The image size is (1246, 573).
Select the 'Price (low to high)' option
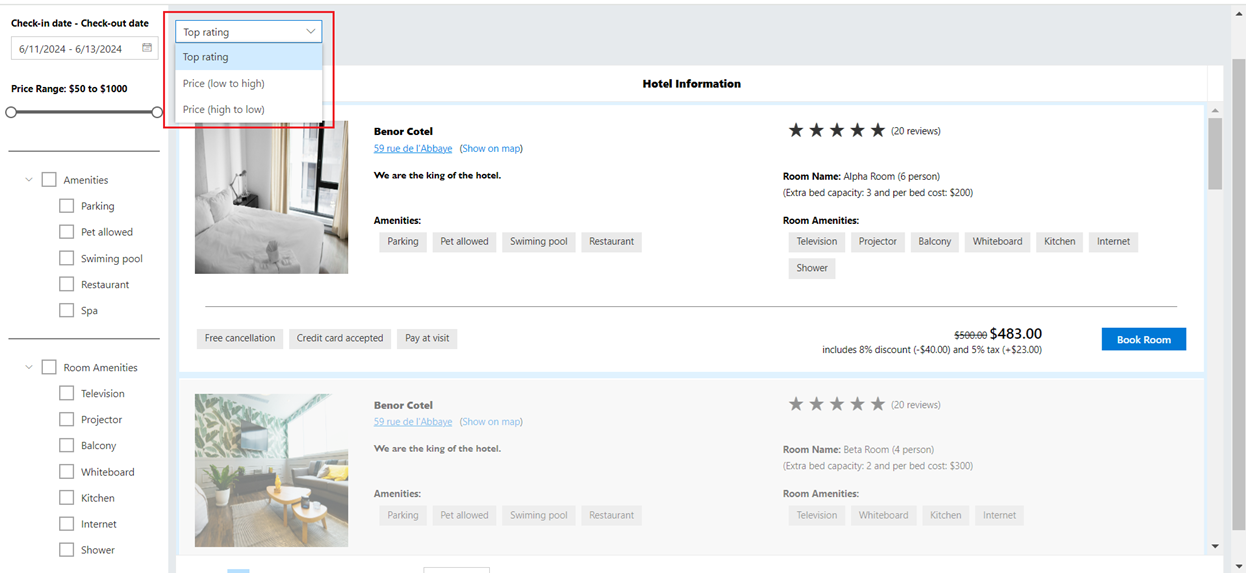coord(224,84)
